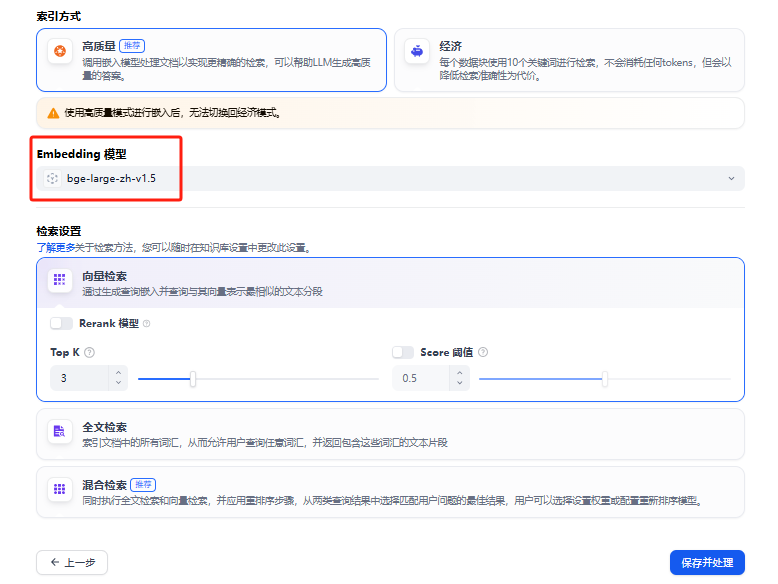Decrease the Score 阈值 value with stepper
The image size is (778, 584).
click(x=460, y=383)
